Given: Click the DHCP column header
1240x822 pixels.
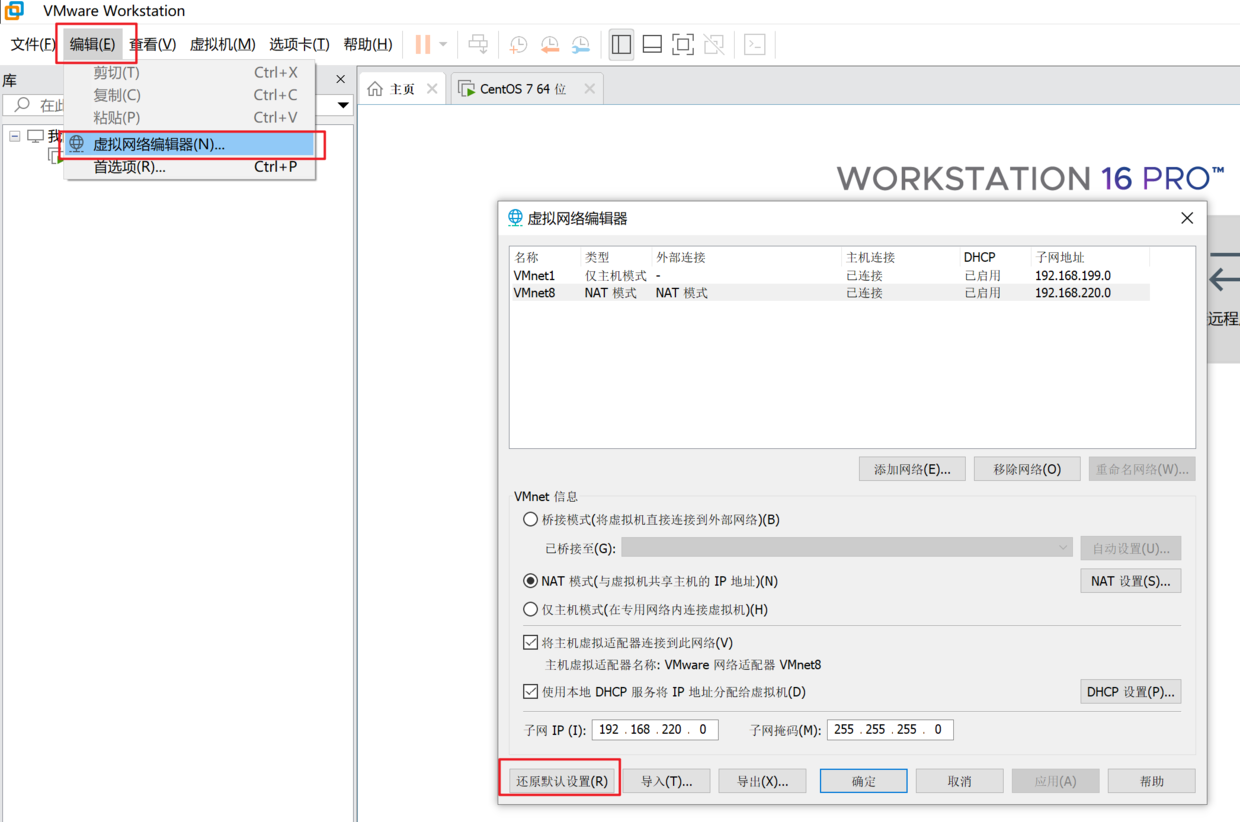Looking at the screenshot, I should click(x=995, y=257).
